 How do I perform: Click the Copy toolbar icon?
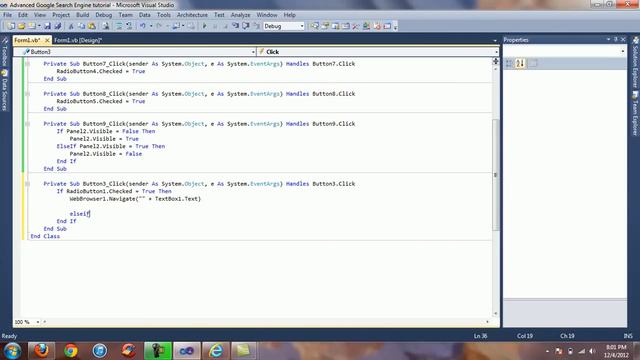(81, 26)
